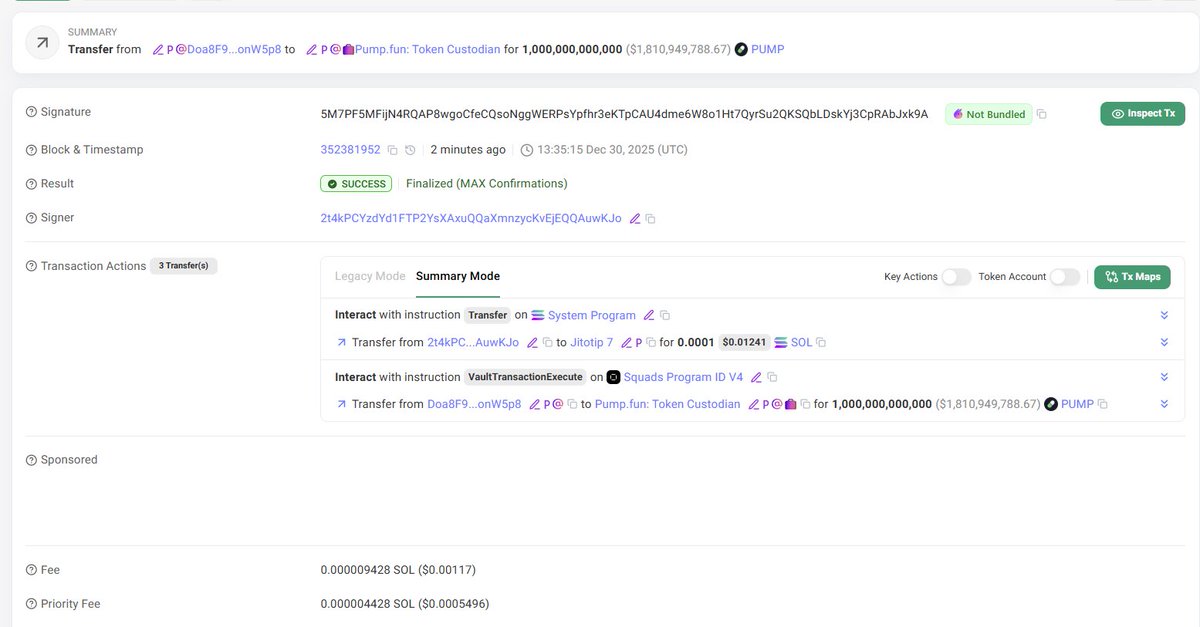Viewport: 1200px width, 627px height.
Task: Click the Priority Fee help icon
Action: pyautogui.click(x=31, y=604)
